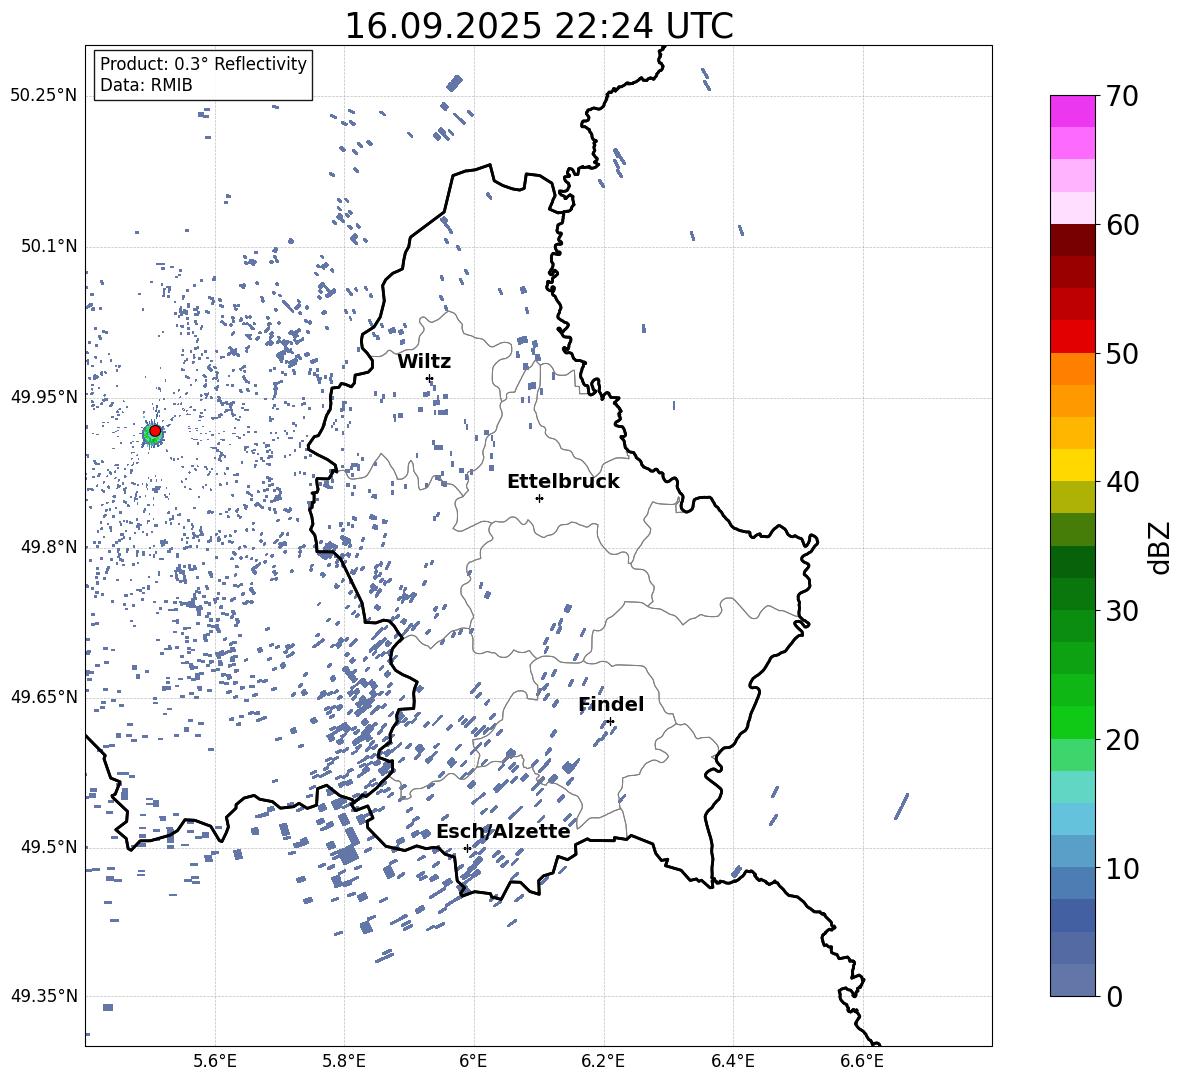
Task: Click the dark maroon swatch below 60
Action: pyautogui.click(x=1073, y=240)
